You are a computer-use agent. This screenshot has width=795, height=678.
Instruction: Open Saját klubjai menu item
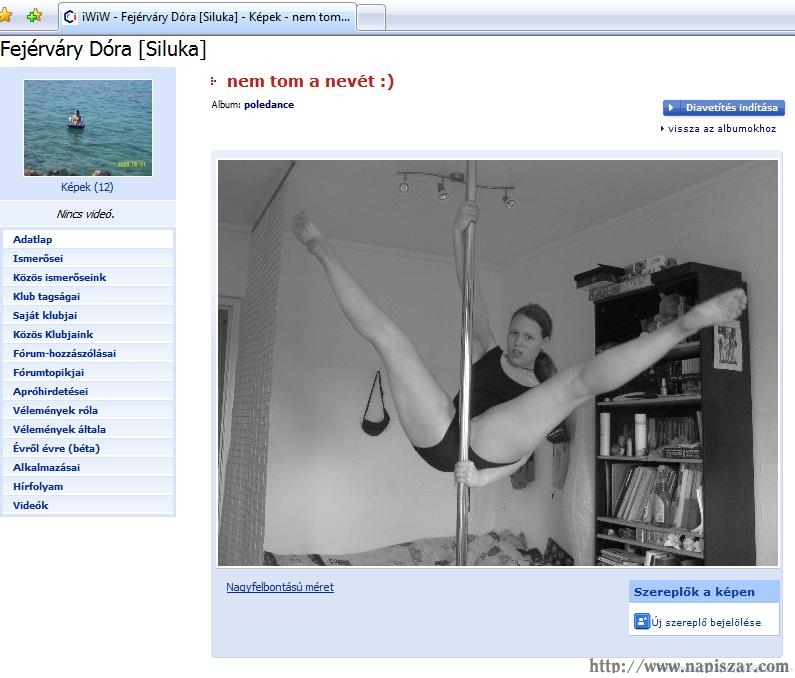click(88, 315)
